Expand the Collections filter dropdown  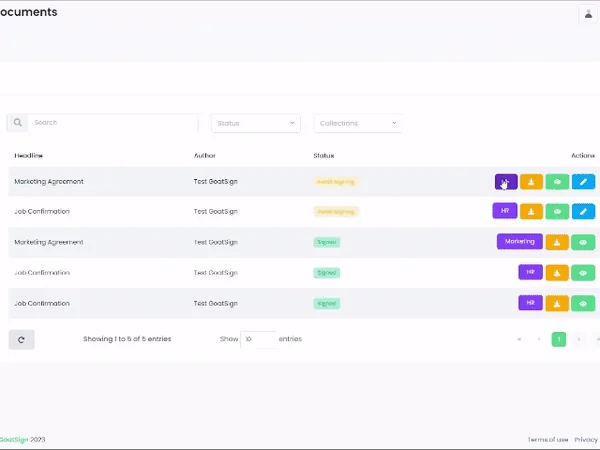click(358, 123)
